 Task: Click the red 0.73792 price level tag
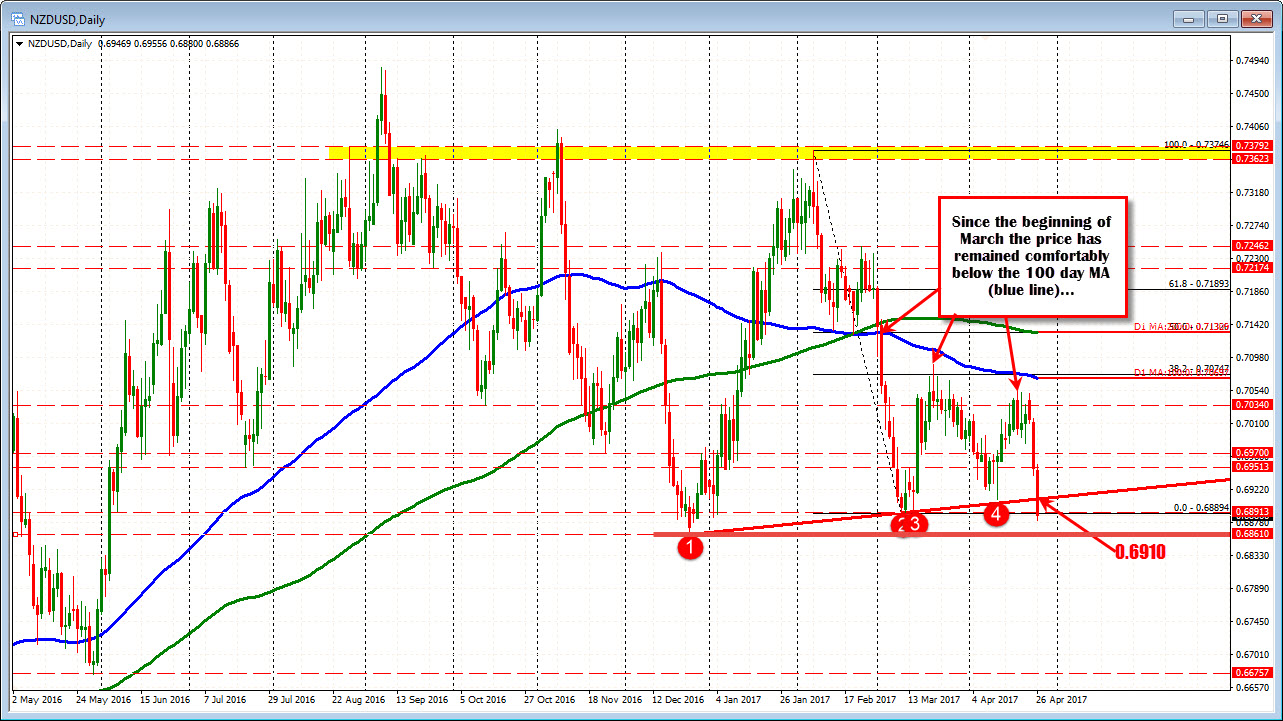point(1251,146)
